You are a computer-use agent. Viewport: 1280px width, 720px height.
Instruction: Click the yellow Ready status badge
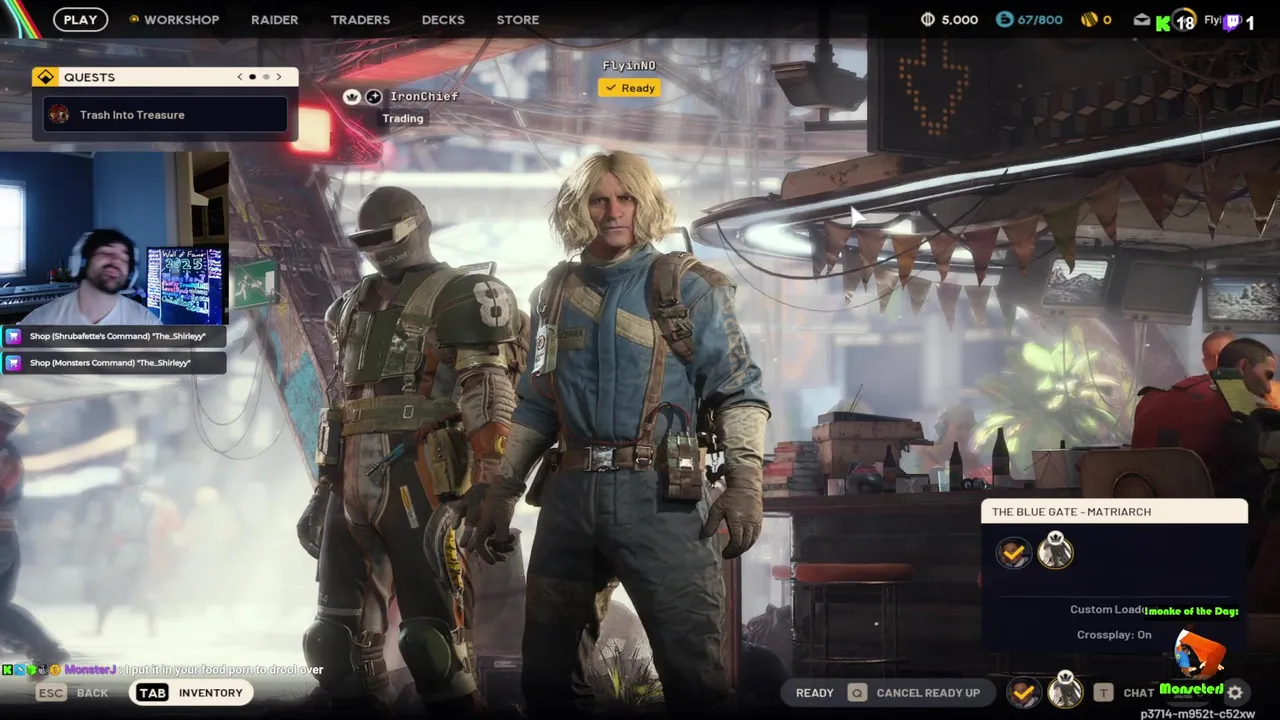coord(629,88)
